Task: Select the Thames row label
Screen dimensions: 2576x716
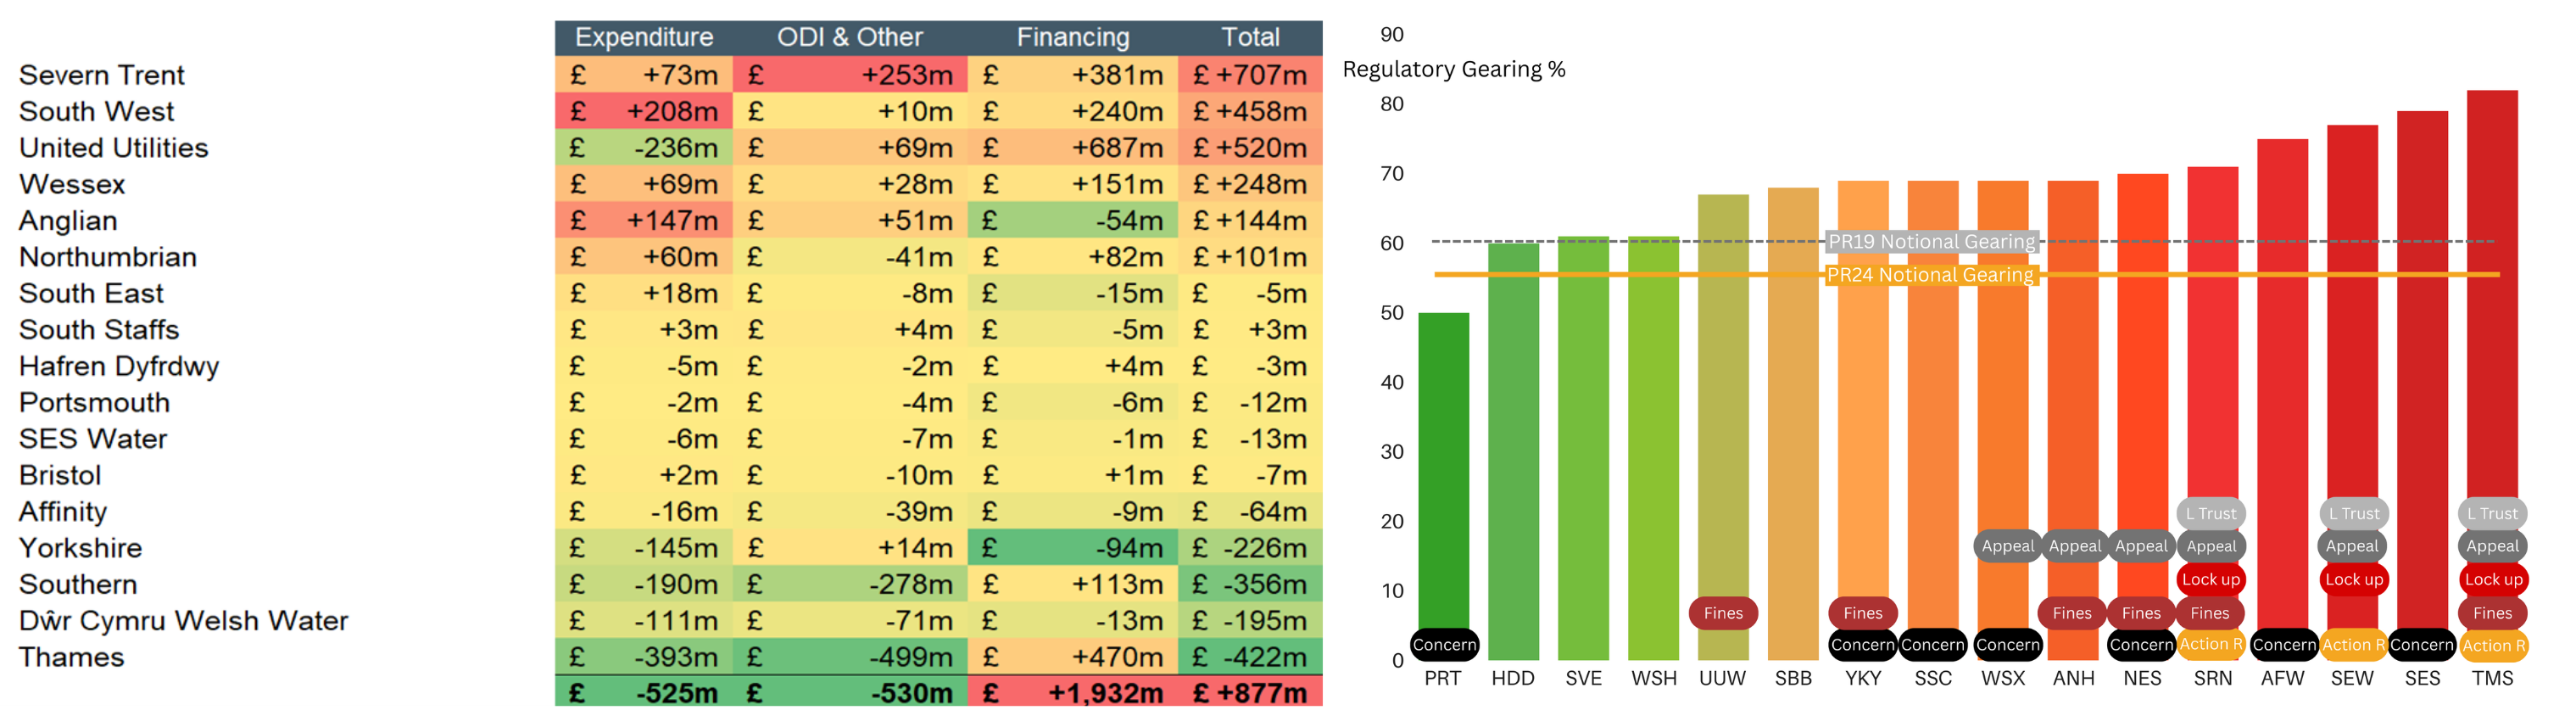Action: pyautogui.click(x=71, y=657)
